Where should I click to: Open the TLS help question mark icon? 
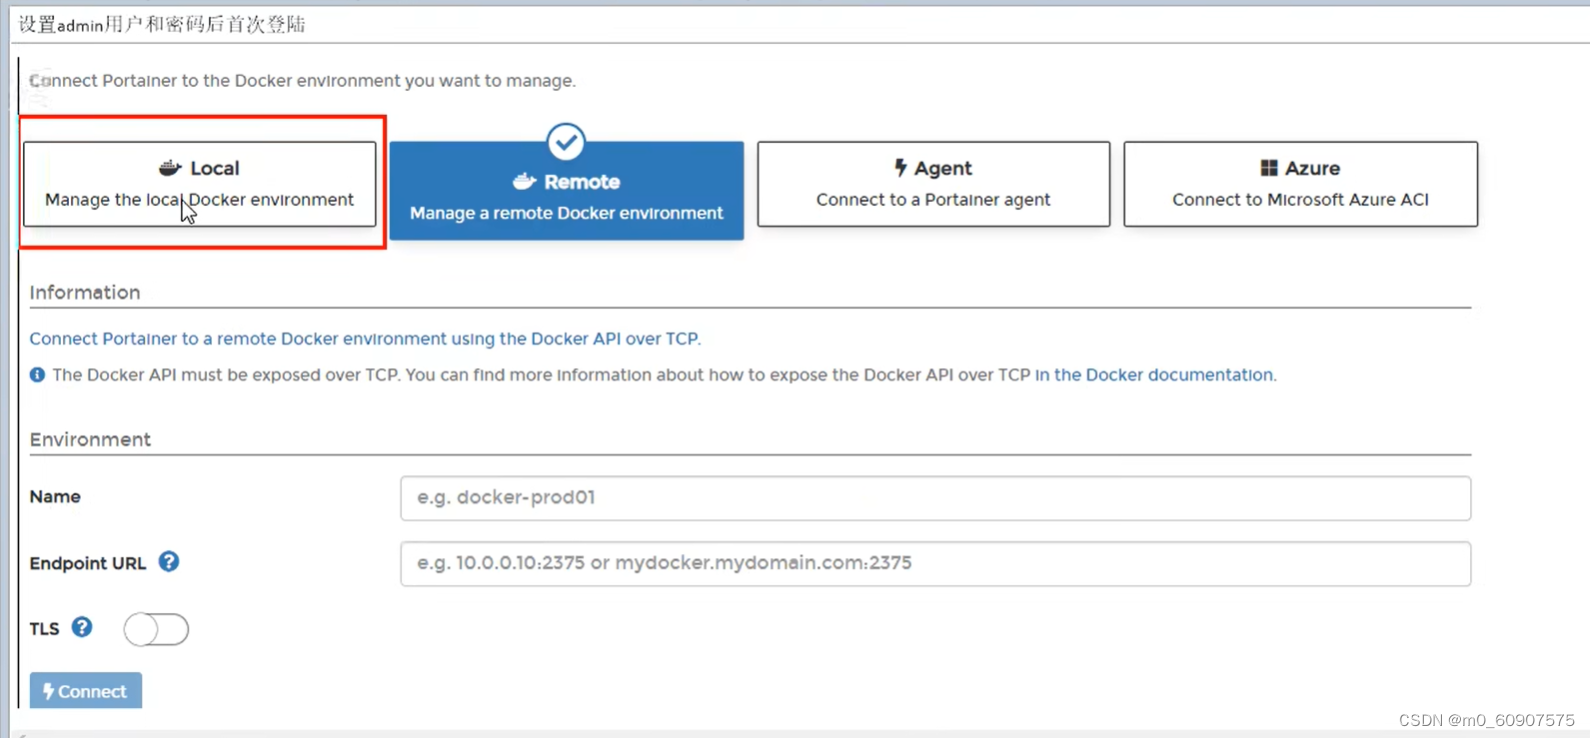coord(82,627)
